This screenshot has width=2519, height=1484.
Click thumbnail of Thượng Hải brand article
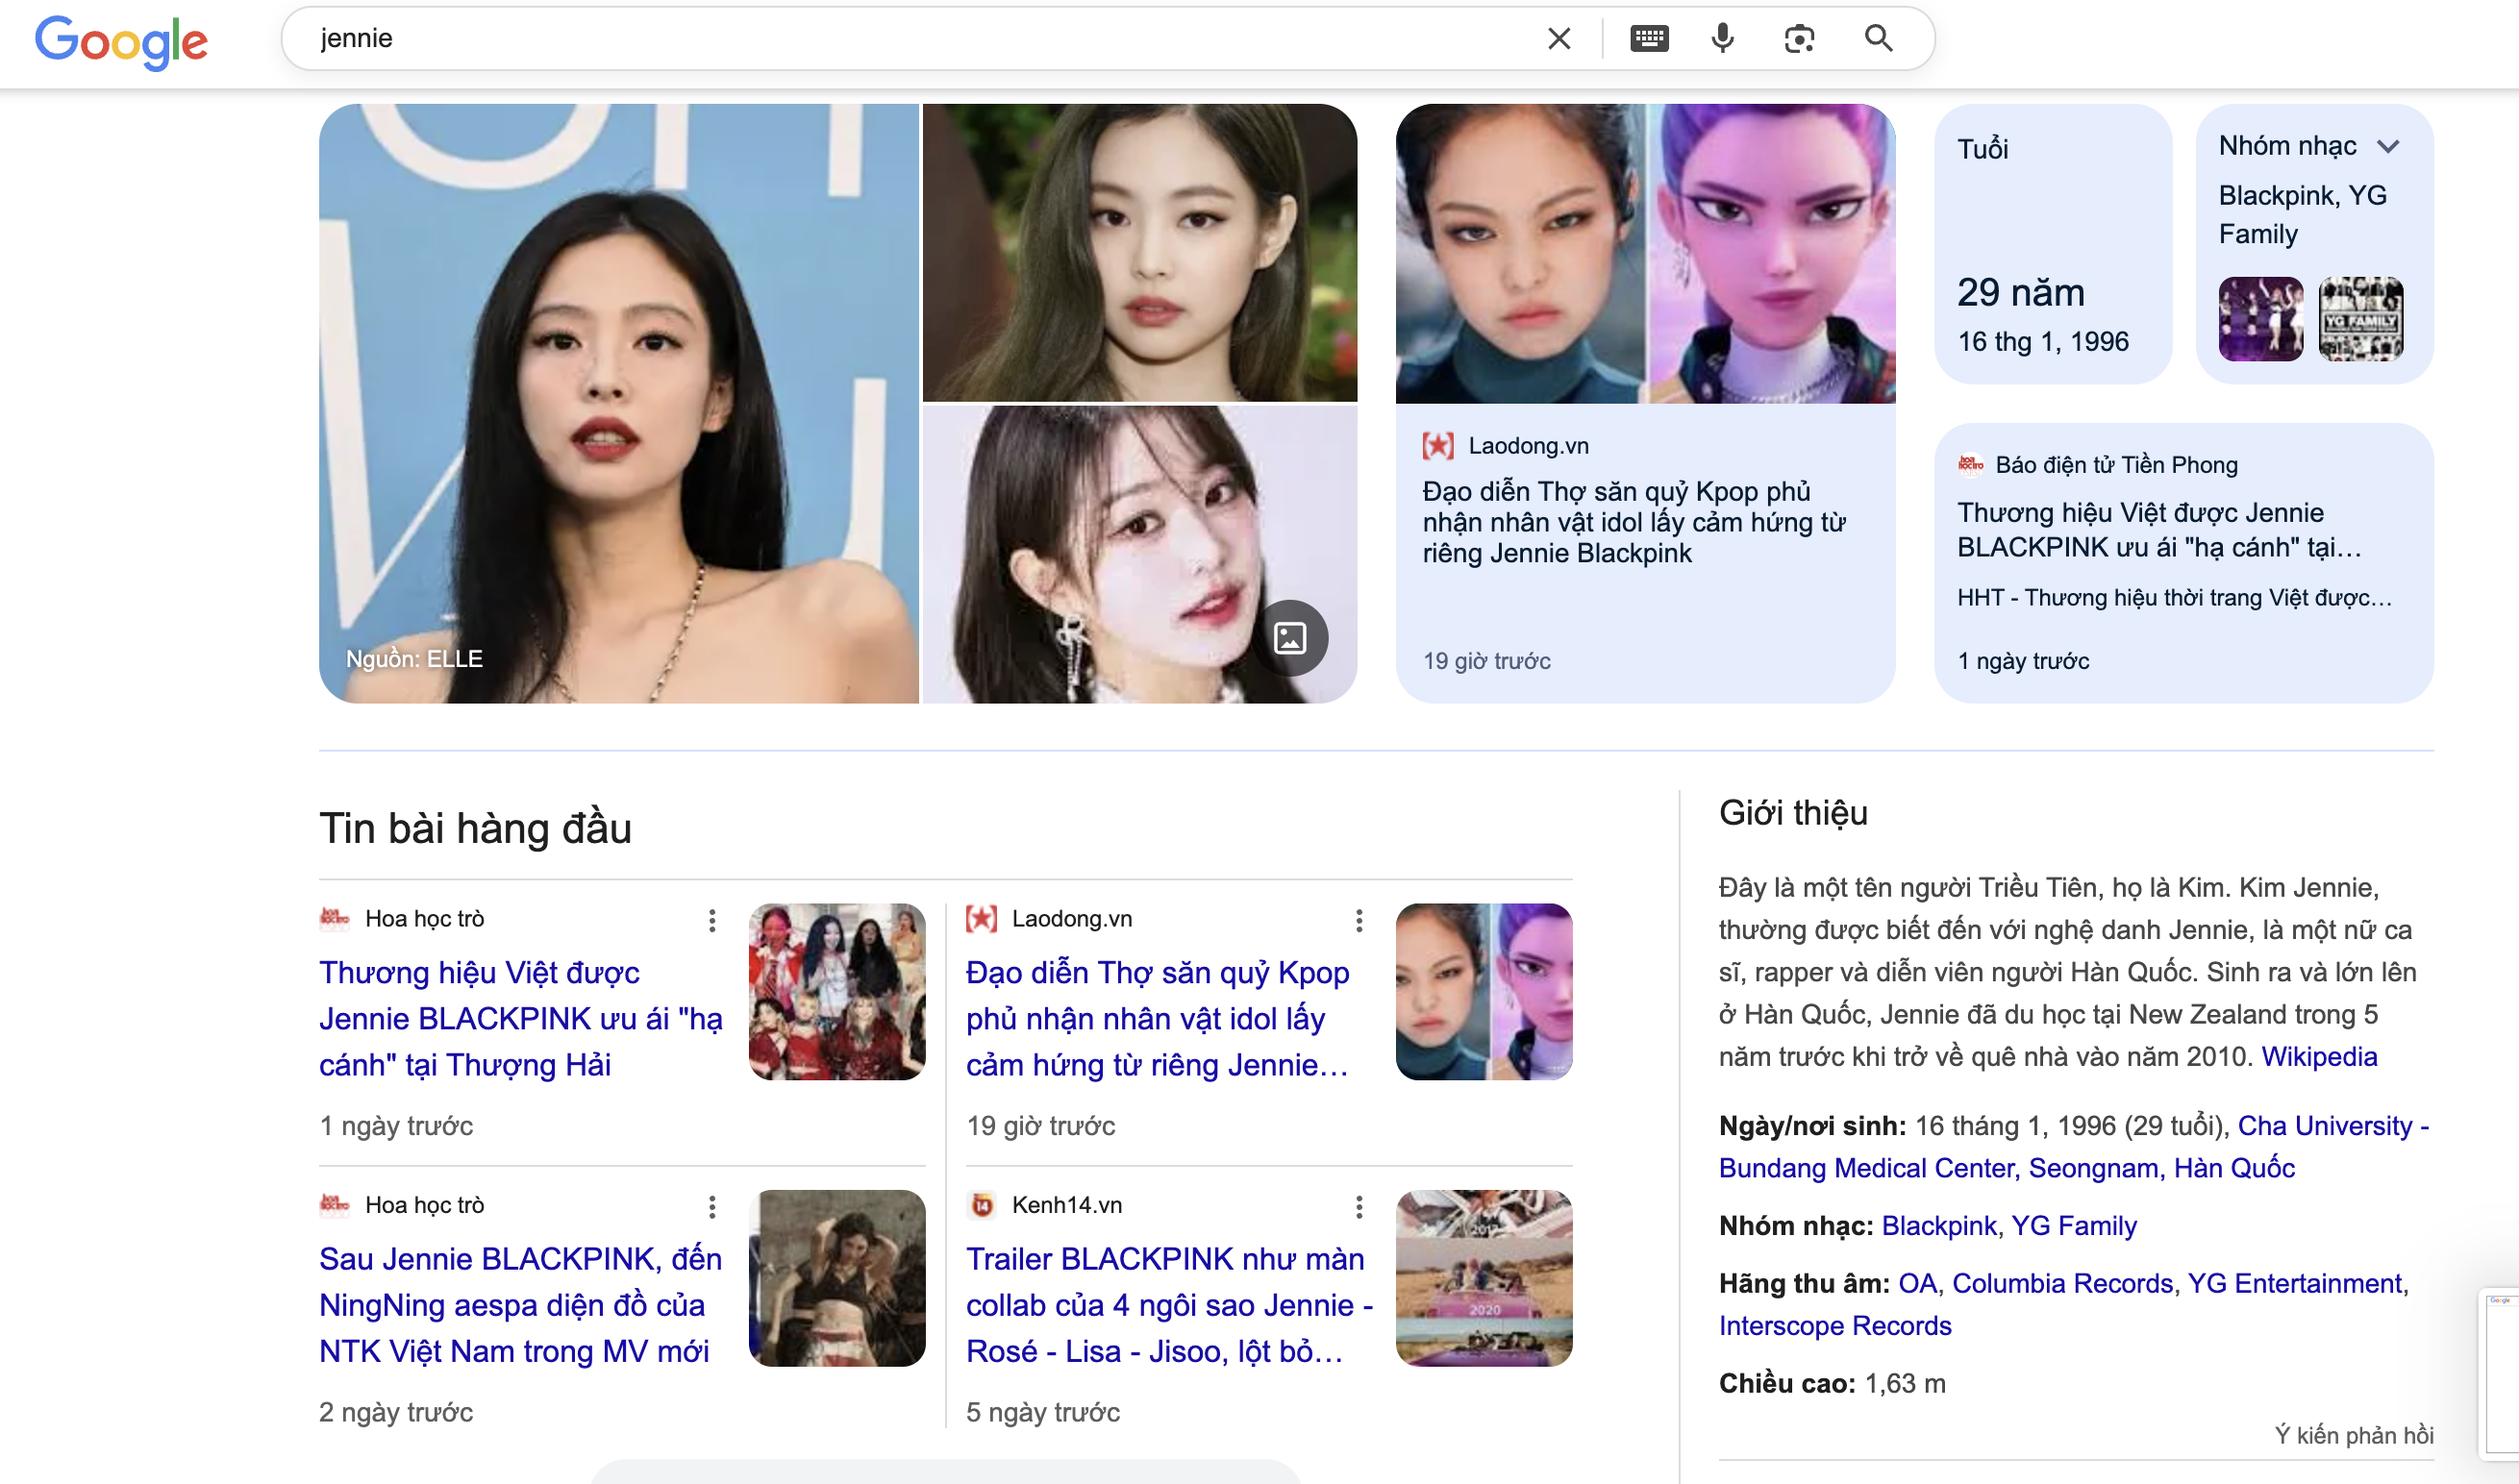pyautogui.click(x=837, y=992)
